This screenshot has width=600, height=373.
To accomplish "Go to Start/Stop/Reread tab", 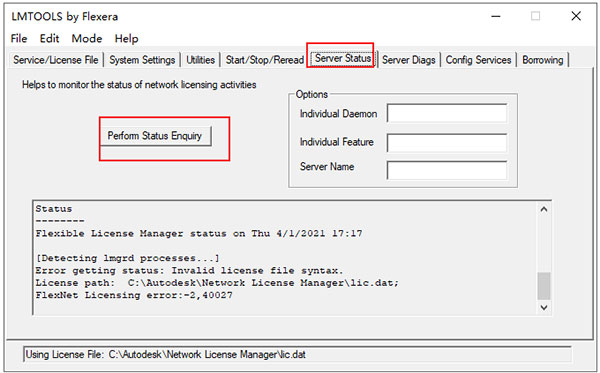I will [x=264, y=60].
